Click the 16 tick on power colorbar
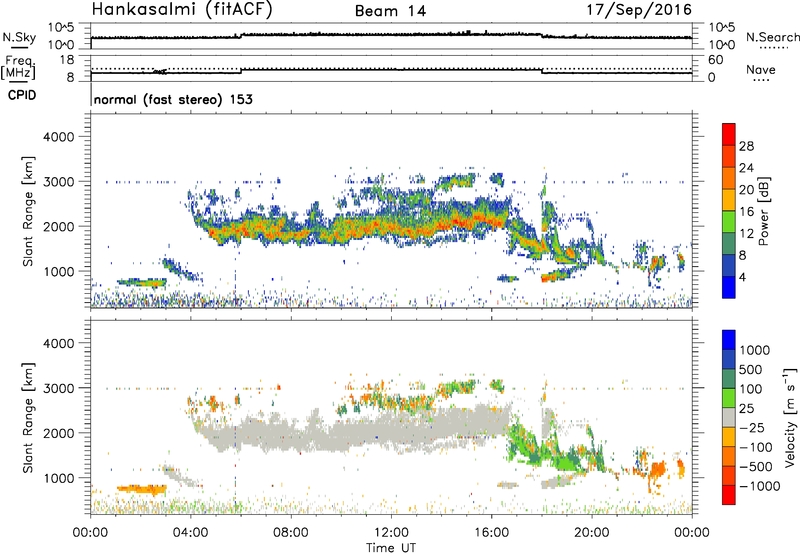Viewport: 800px width, 554px height. (746, 212)
